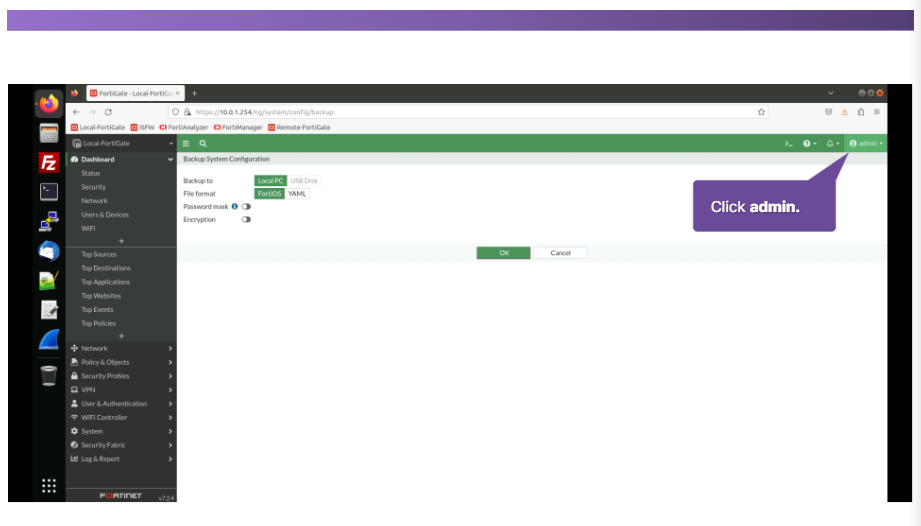Click the browser forward arrow
Screen dimensions: 921x526
pos(92,112)
